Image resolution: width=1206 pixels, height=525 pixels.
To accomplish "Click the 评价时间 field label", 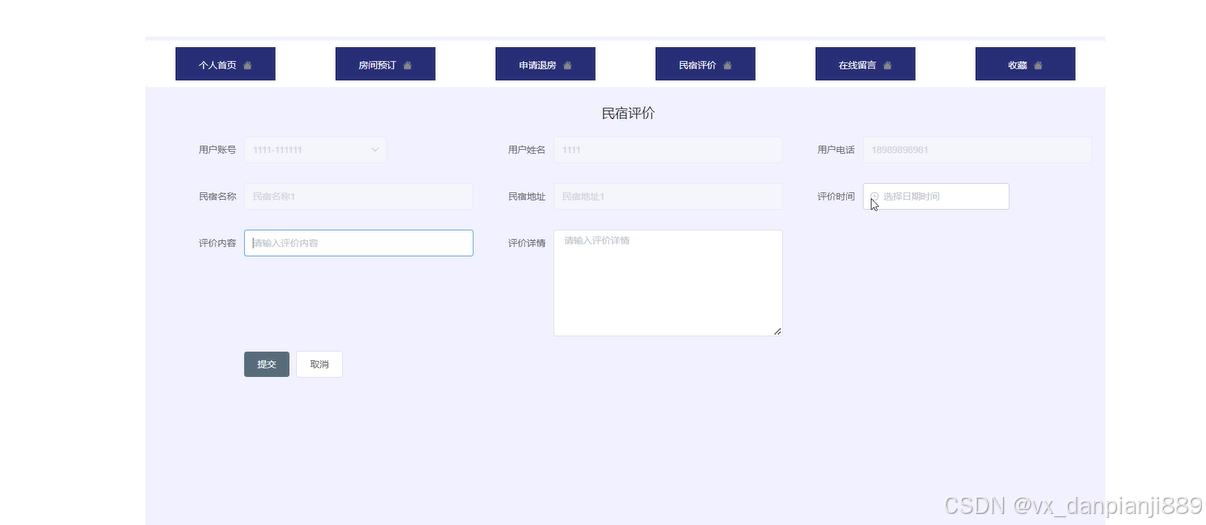I will click(836, 197).
